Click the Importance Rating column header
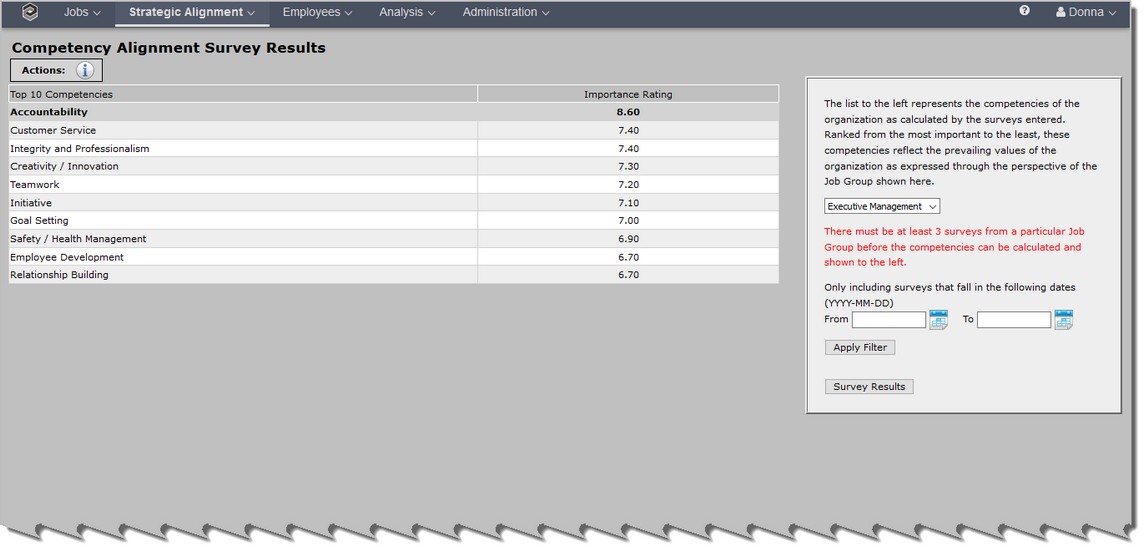The image size is (1144, 552). [628, 94]
